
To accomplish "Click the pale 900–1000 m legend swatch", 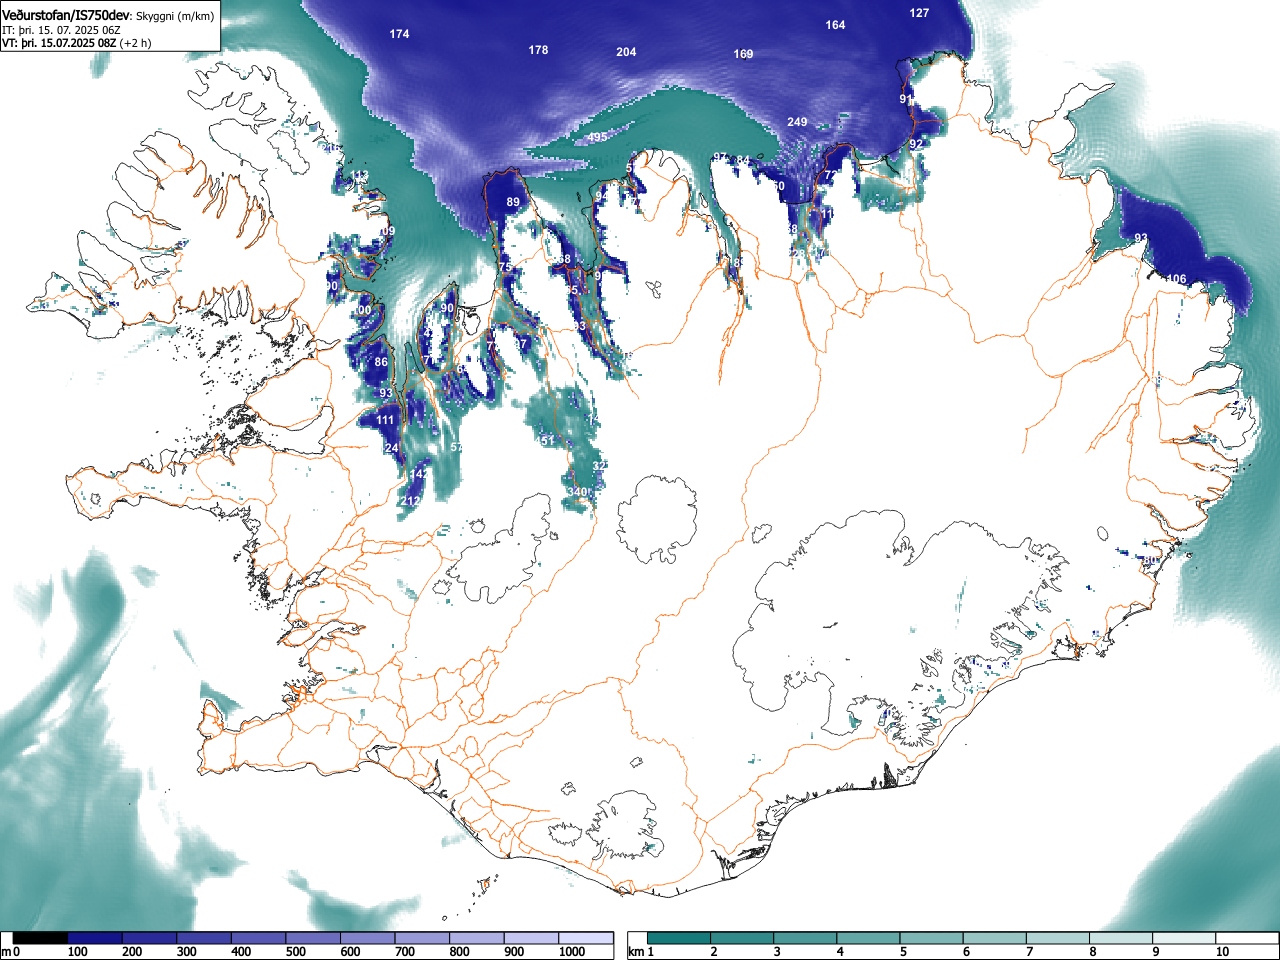I will pyautogui.click(x=531, y=938).
